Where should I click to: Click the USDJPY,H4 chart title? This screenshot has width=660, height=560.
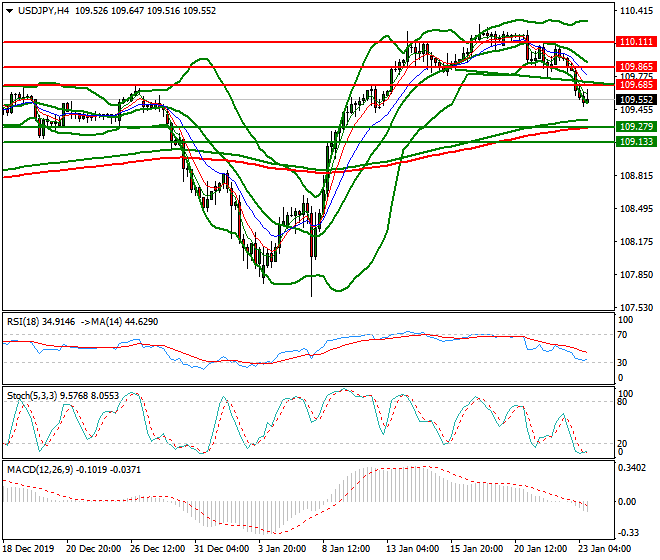tap(43, 11)
